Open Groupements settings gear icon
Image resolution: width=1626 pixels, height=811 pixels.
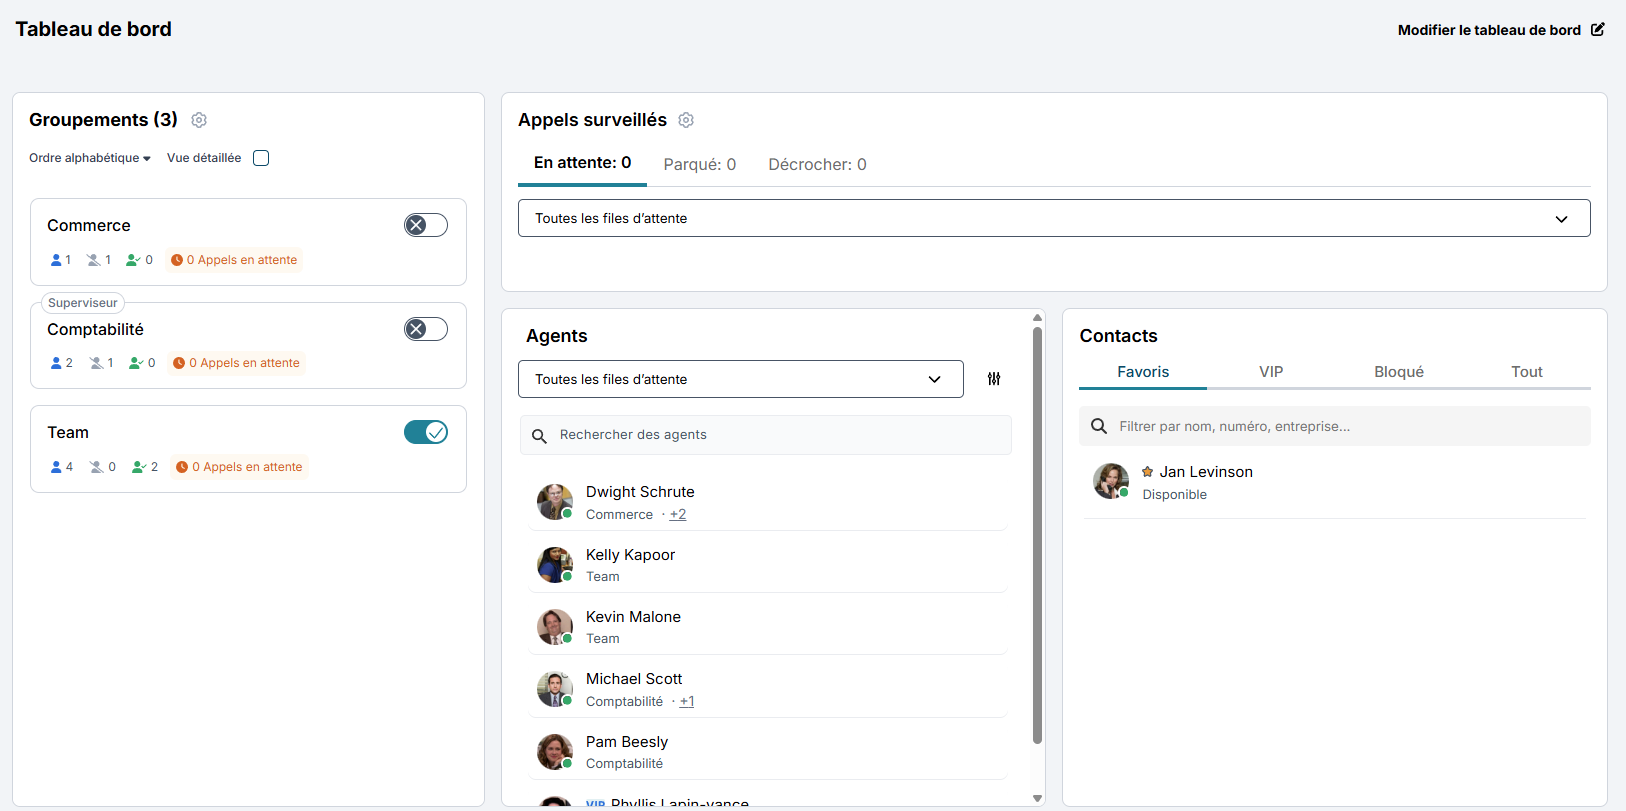click(199, 120)
